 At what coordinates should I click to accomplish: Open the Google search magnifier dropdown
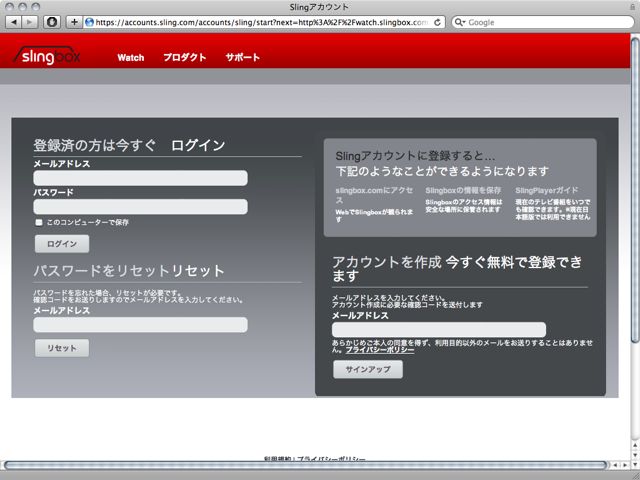(460, 22)
